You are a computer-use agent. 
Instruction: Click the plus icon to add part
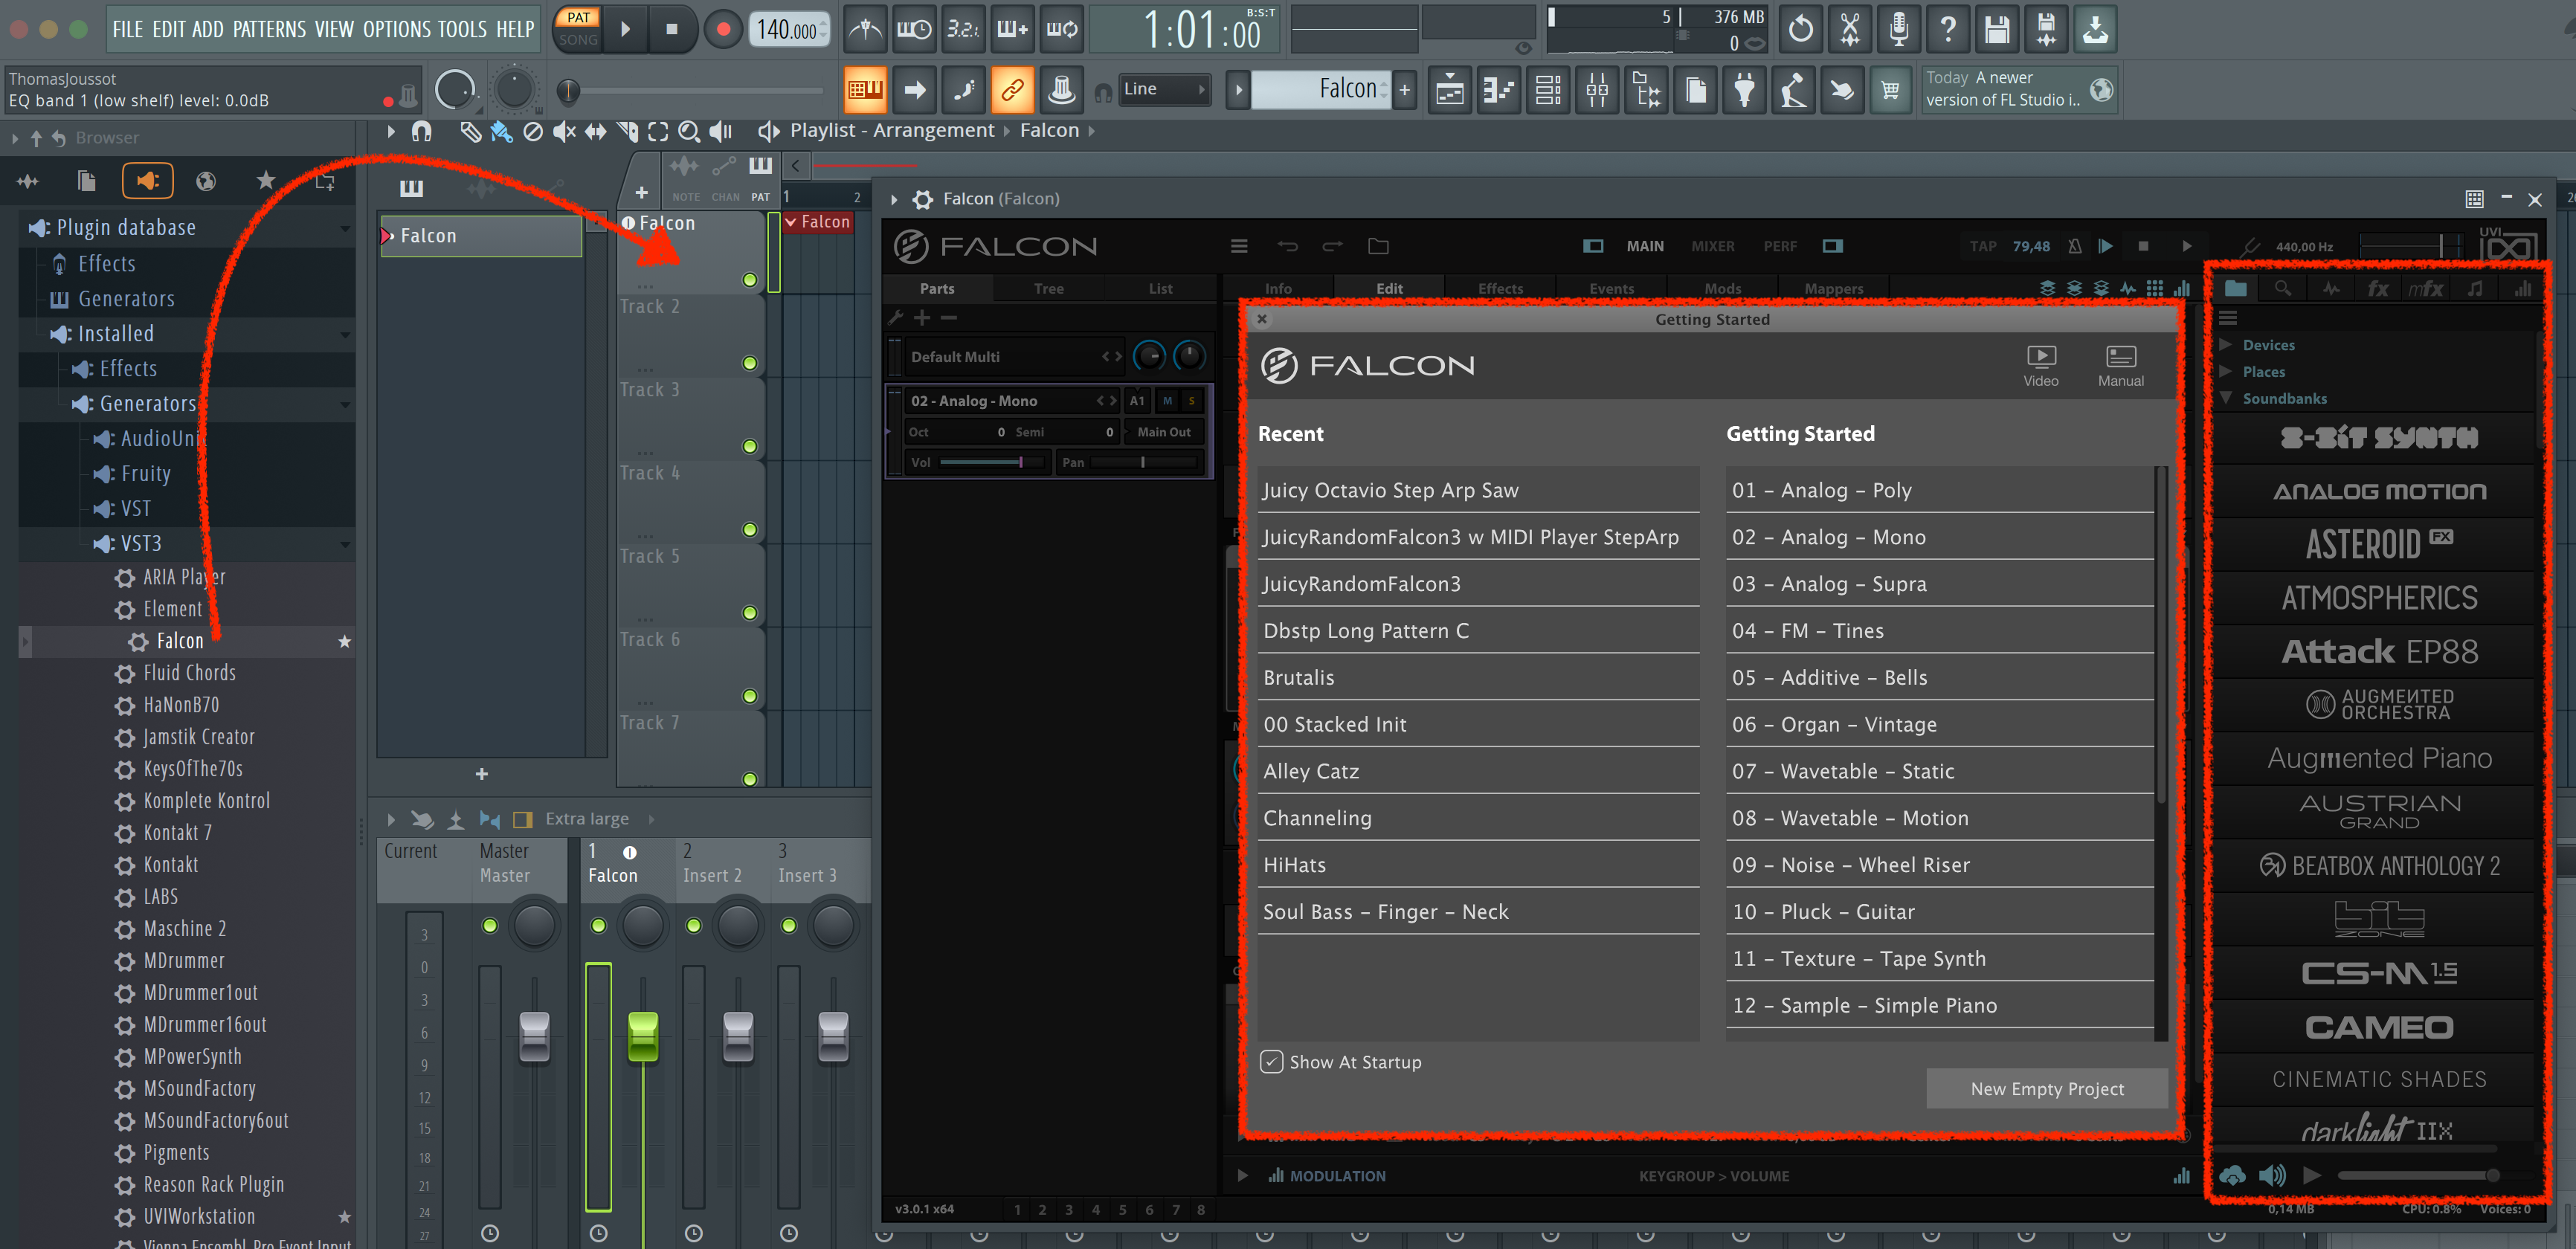click(921, 317)
